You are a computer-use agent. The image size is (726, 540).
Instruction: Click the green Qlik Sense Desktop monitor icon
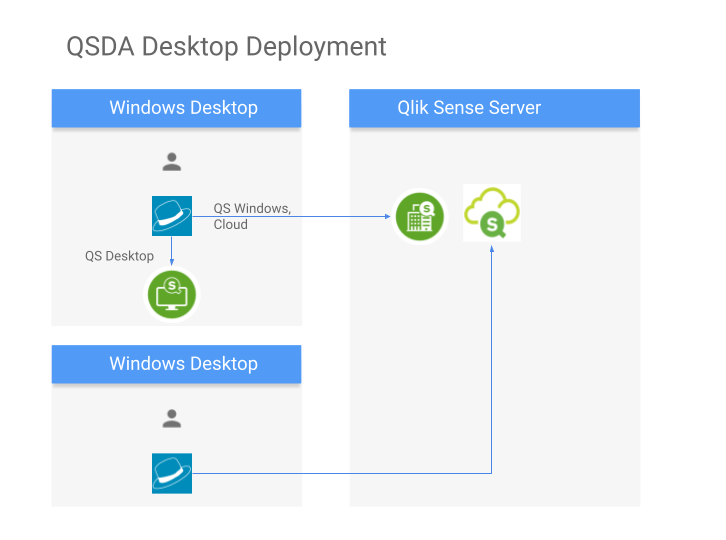tap(172, 295)
